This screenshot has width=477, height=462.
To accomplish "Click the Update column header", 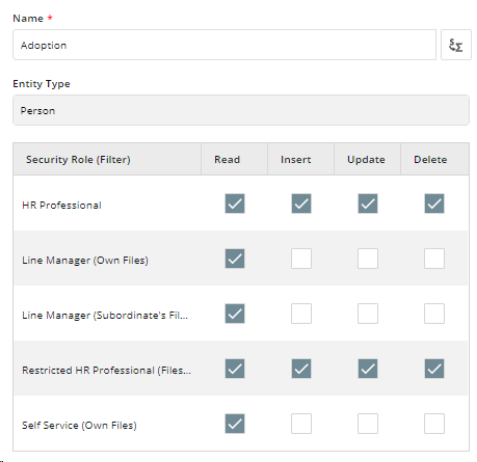I will click(367, 159).
